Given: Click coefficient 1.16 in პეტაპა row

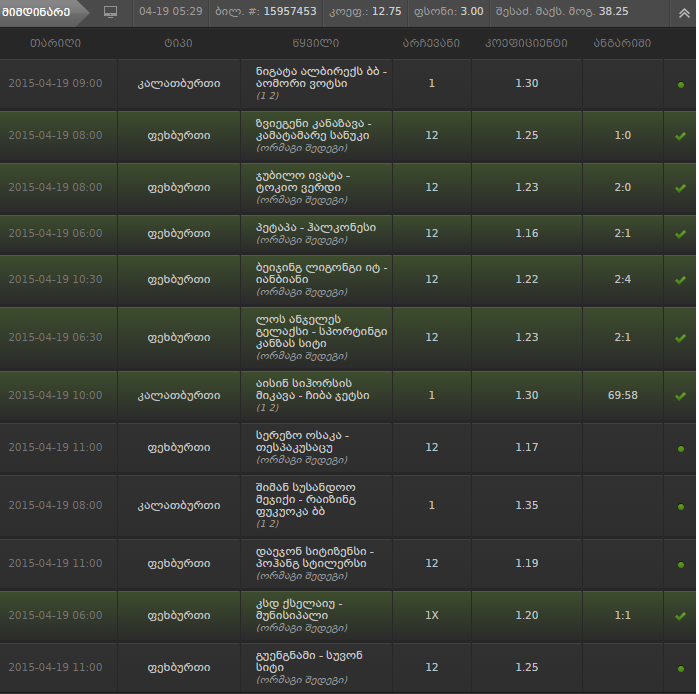Looking at the screenshot, I should point(526,234).
